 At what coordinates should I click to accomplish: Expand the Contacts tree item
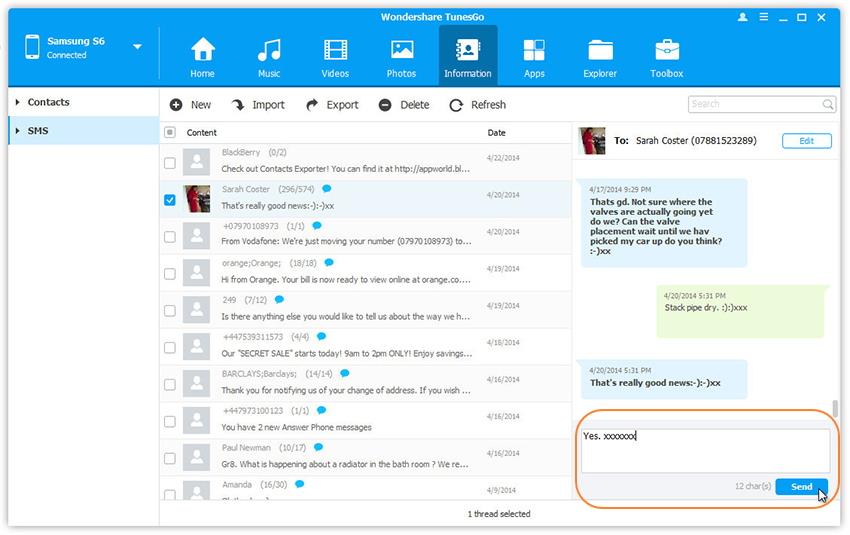coord(18,102)
